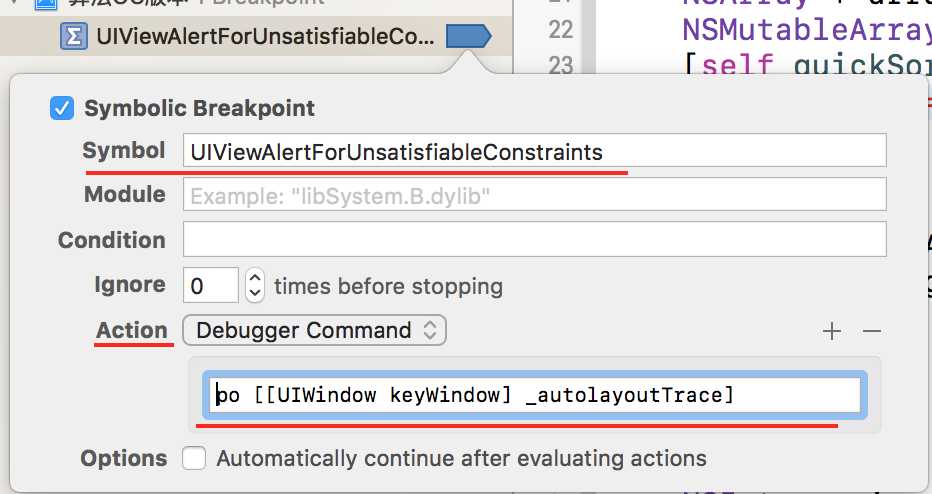Click the sigma symbolic breakpoint icon

point(74,36)
